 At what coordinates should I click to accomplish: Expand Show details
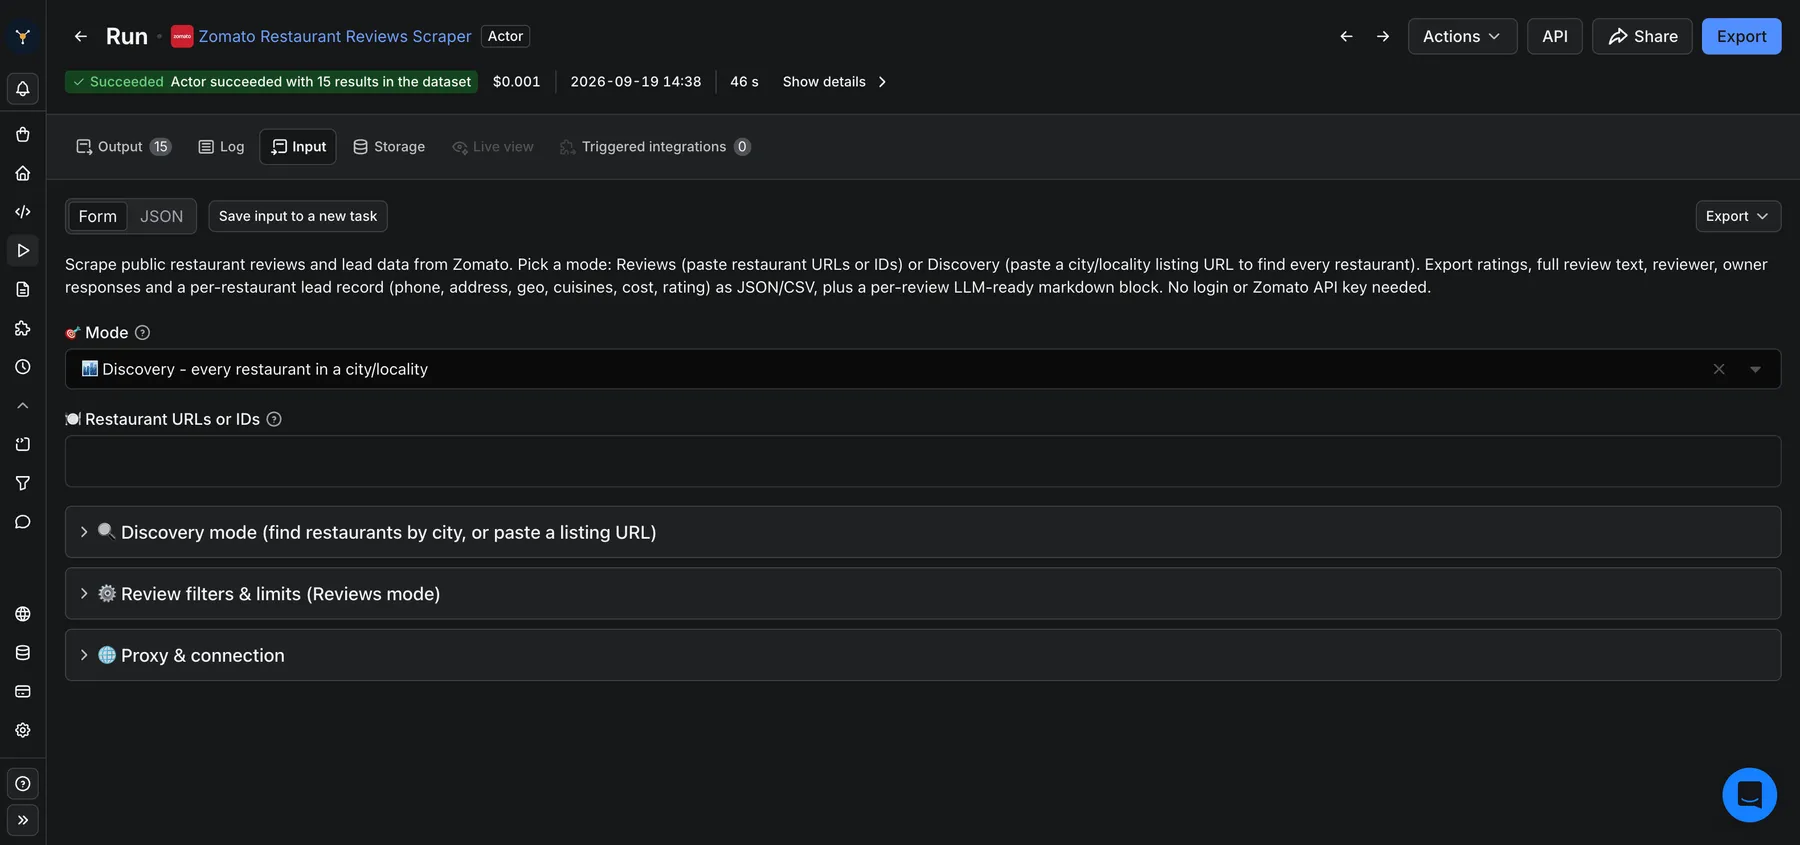tap(834, 82)
